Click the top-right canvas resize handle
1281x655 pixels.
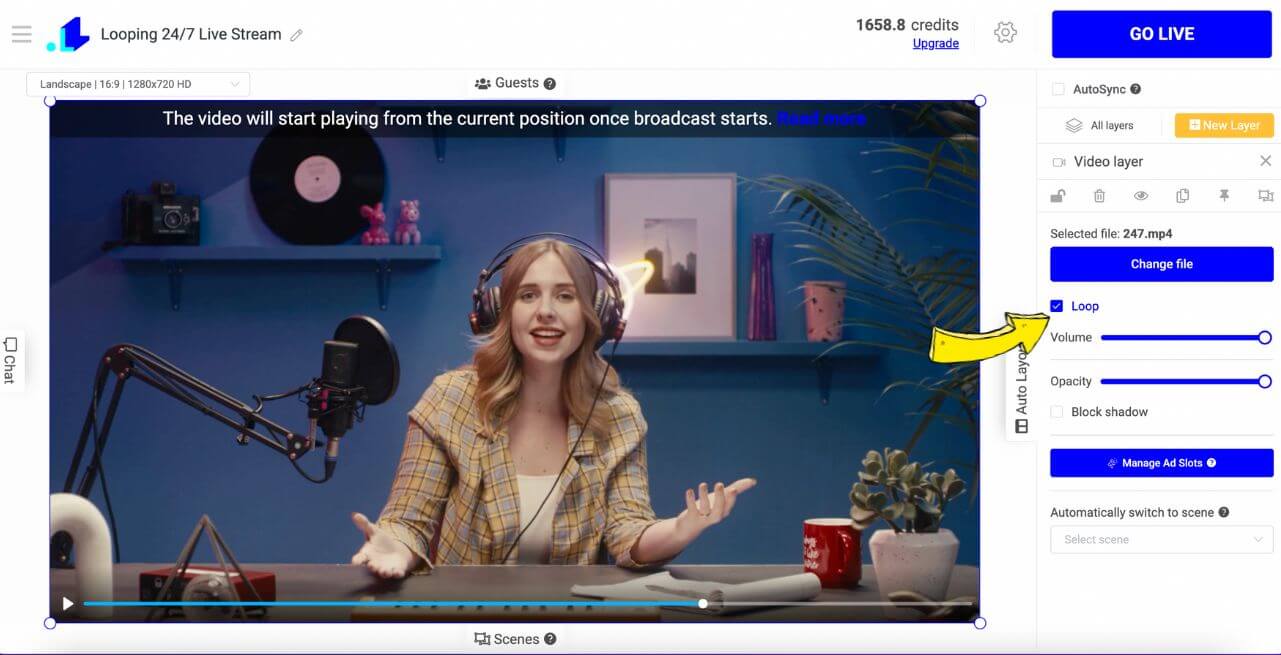coord(980,101)
